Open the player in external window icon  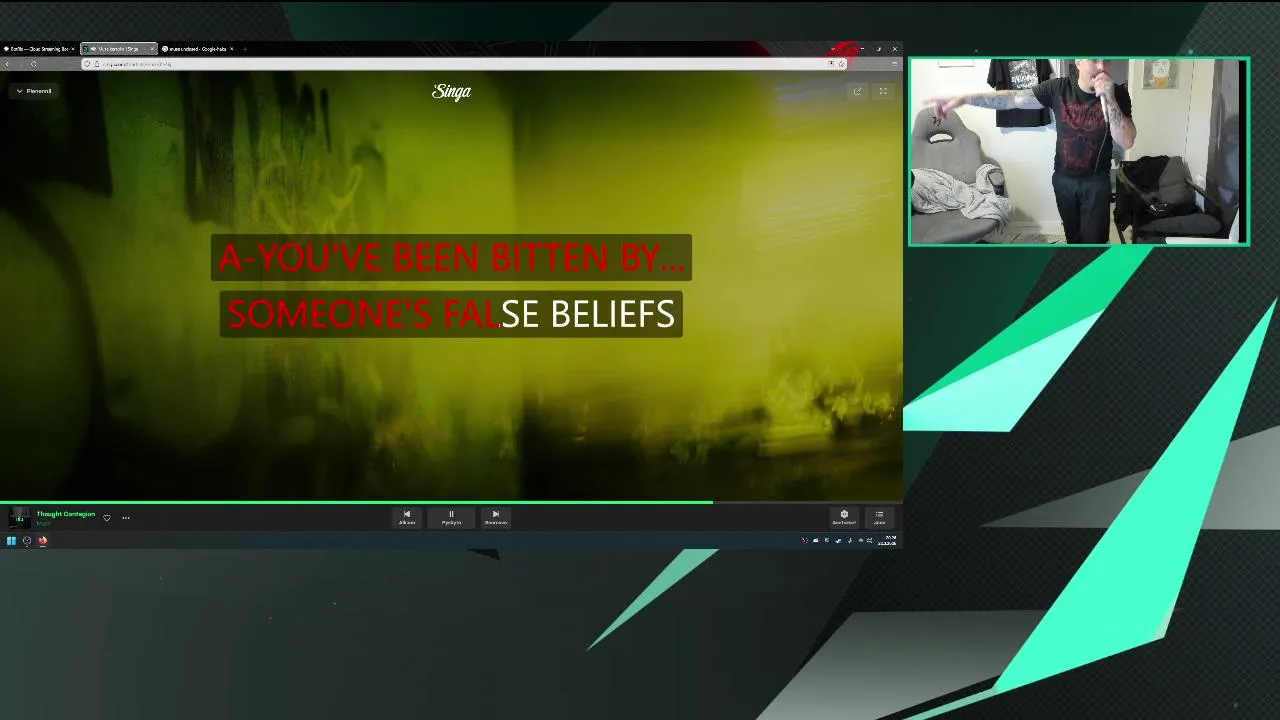click(857, 91)
